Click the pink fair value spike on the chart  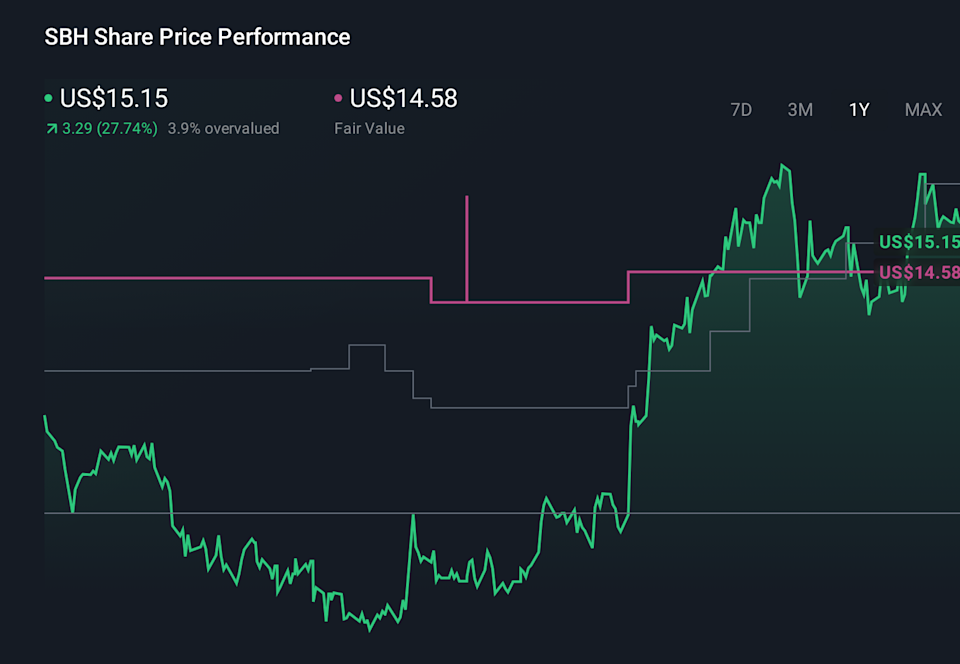pos(467,240)
